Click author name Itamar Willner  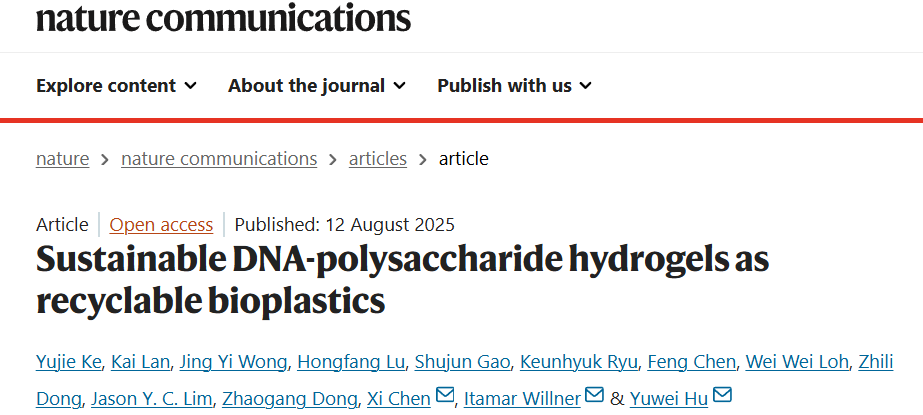click(x=520, y=399)
